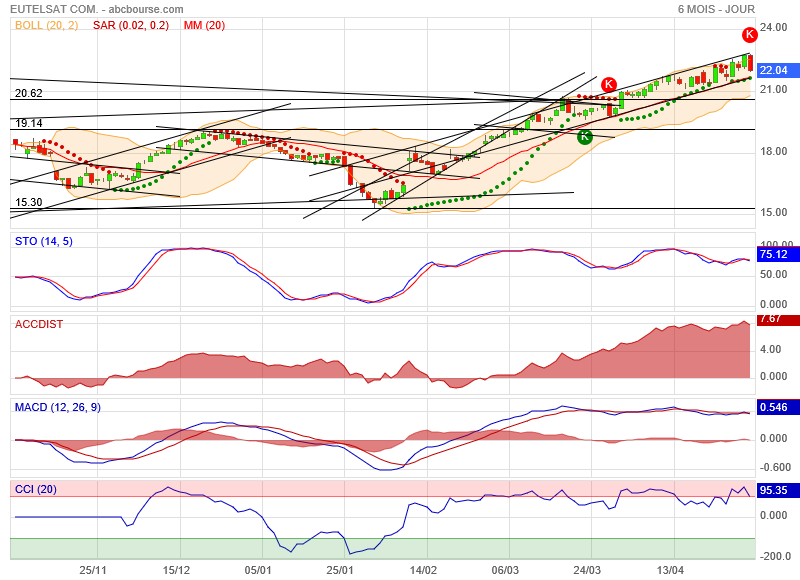Click the red K marker above the 20.62 line

609,84
